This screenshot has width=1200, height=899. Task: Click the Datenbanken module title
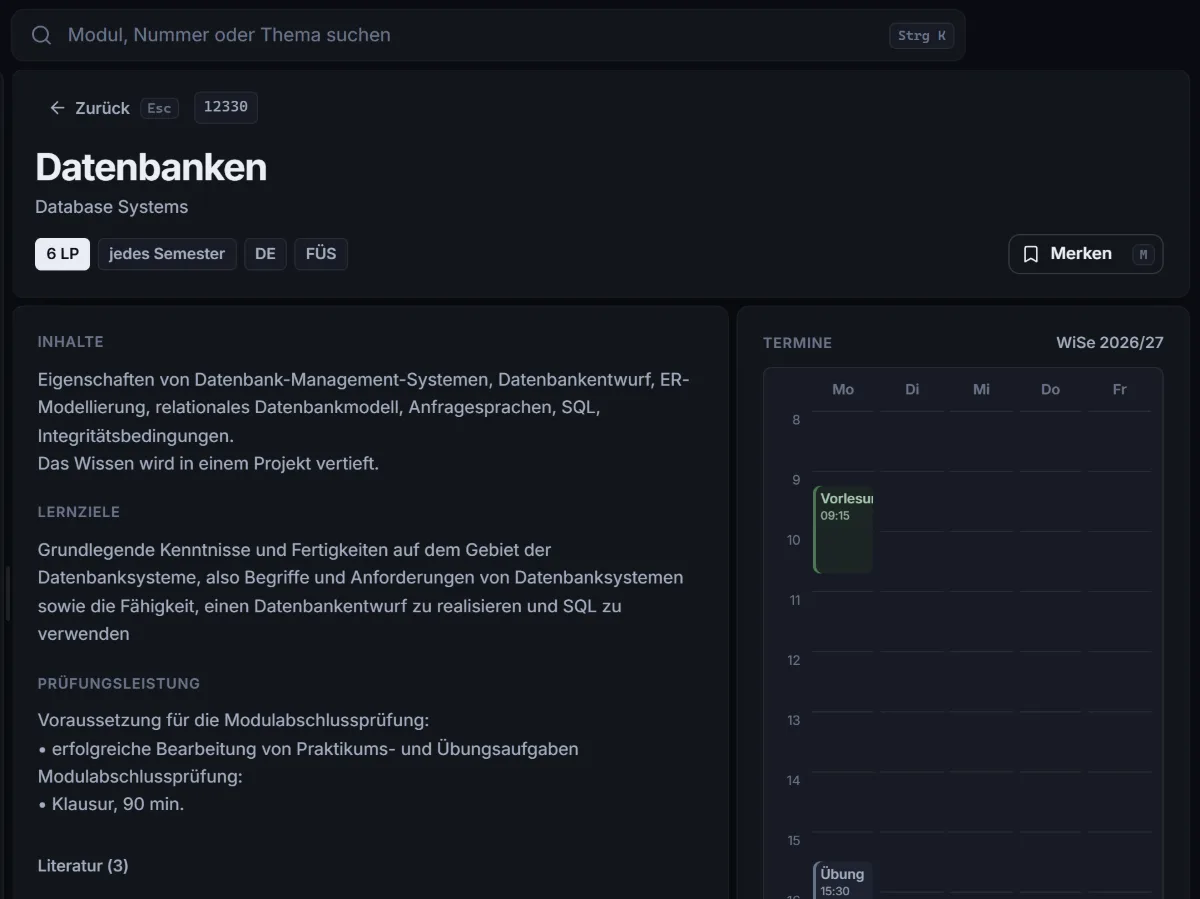[x=151, y=167]
